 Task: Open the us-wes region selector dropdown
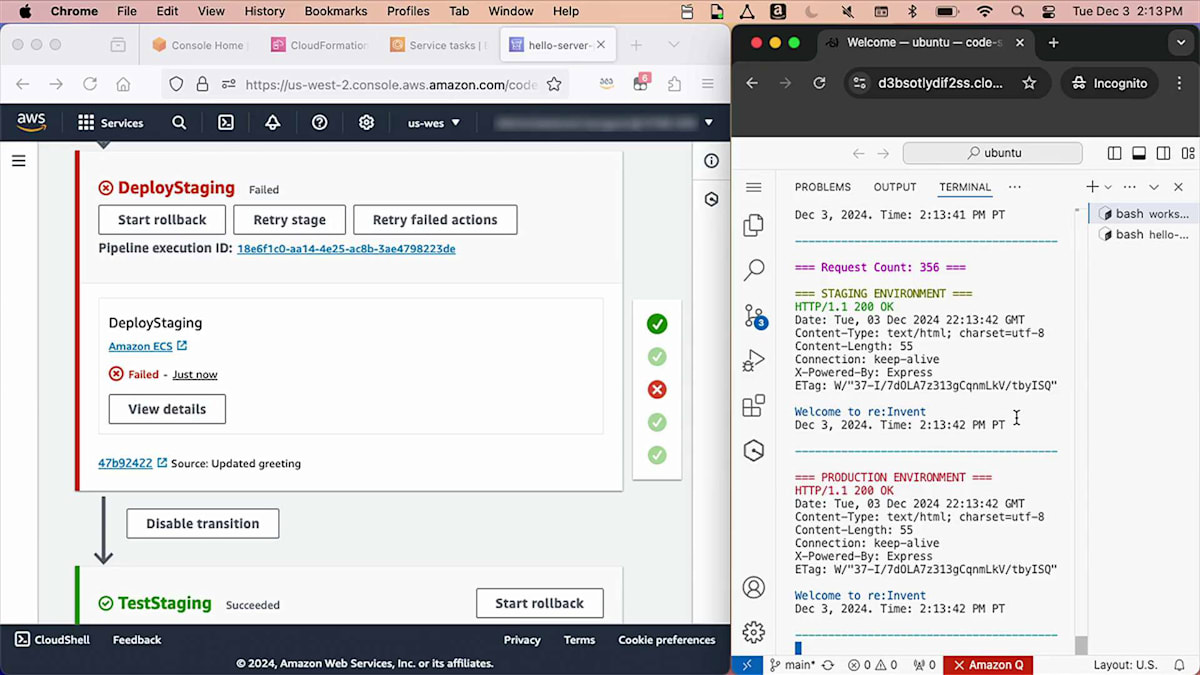[434, 123]
